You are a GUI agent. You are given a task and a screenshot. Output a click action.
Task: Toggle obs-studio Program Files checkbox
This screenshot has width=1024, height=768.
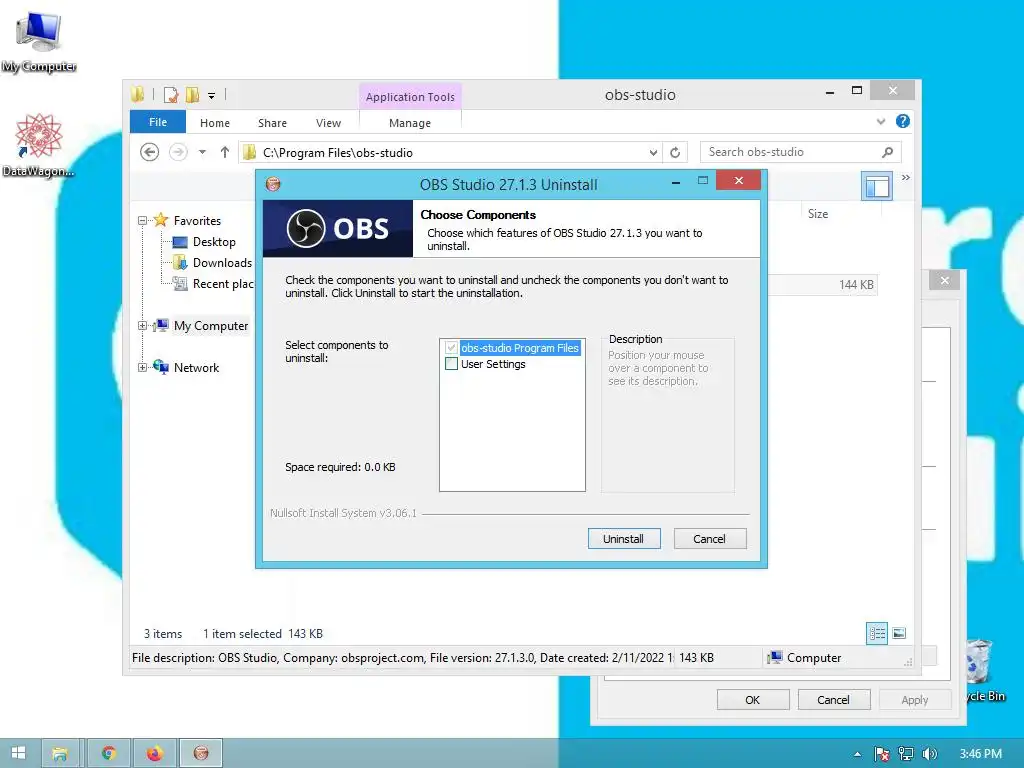click(x=451, y=347)
